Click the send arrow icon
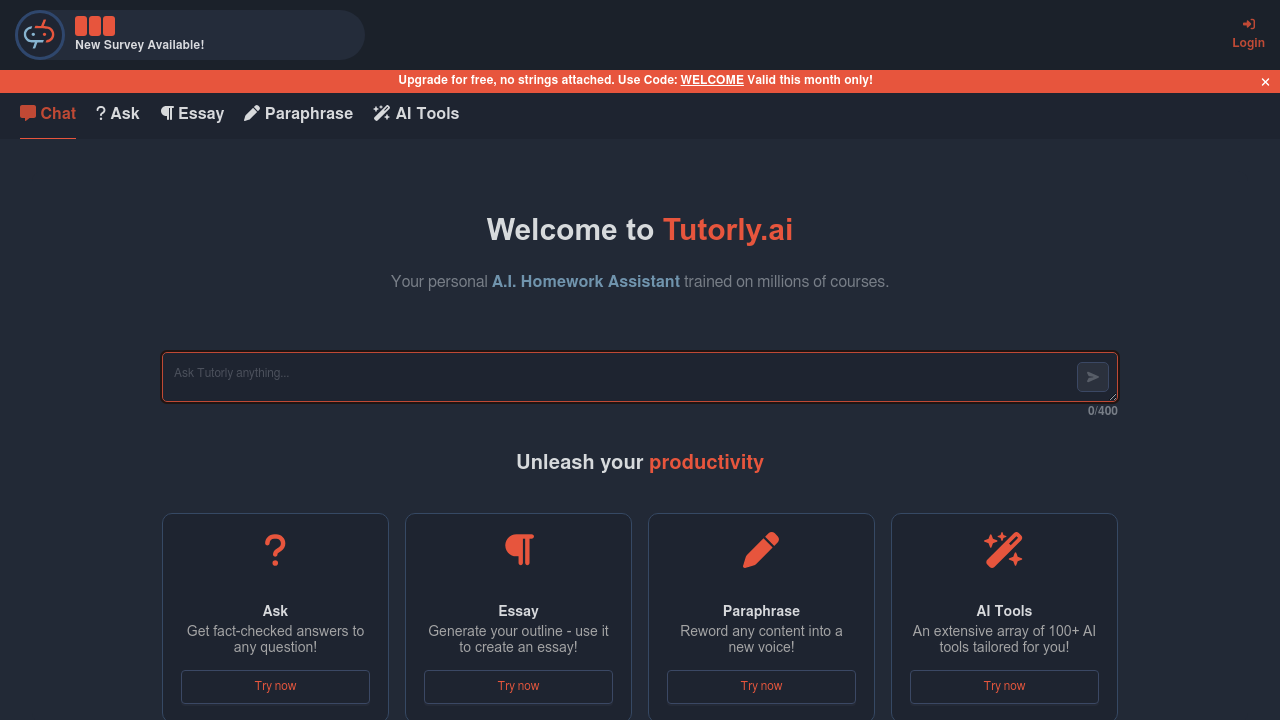1280x720 pixels. coord(1092,377)
